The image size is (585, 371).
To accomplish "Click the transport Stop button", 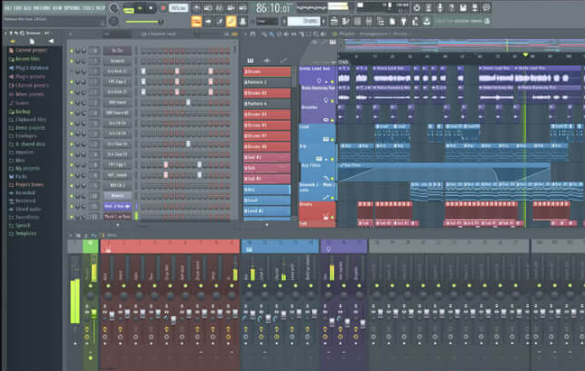I will click(151, 8).
